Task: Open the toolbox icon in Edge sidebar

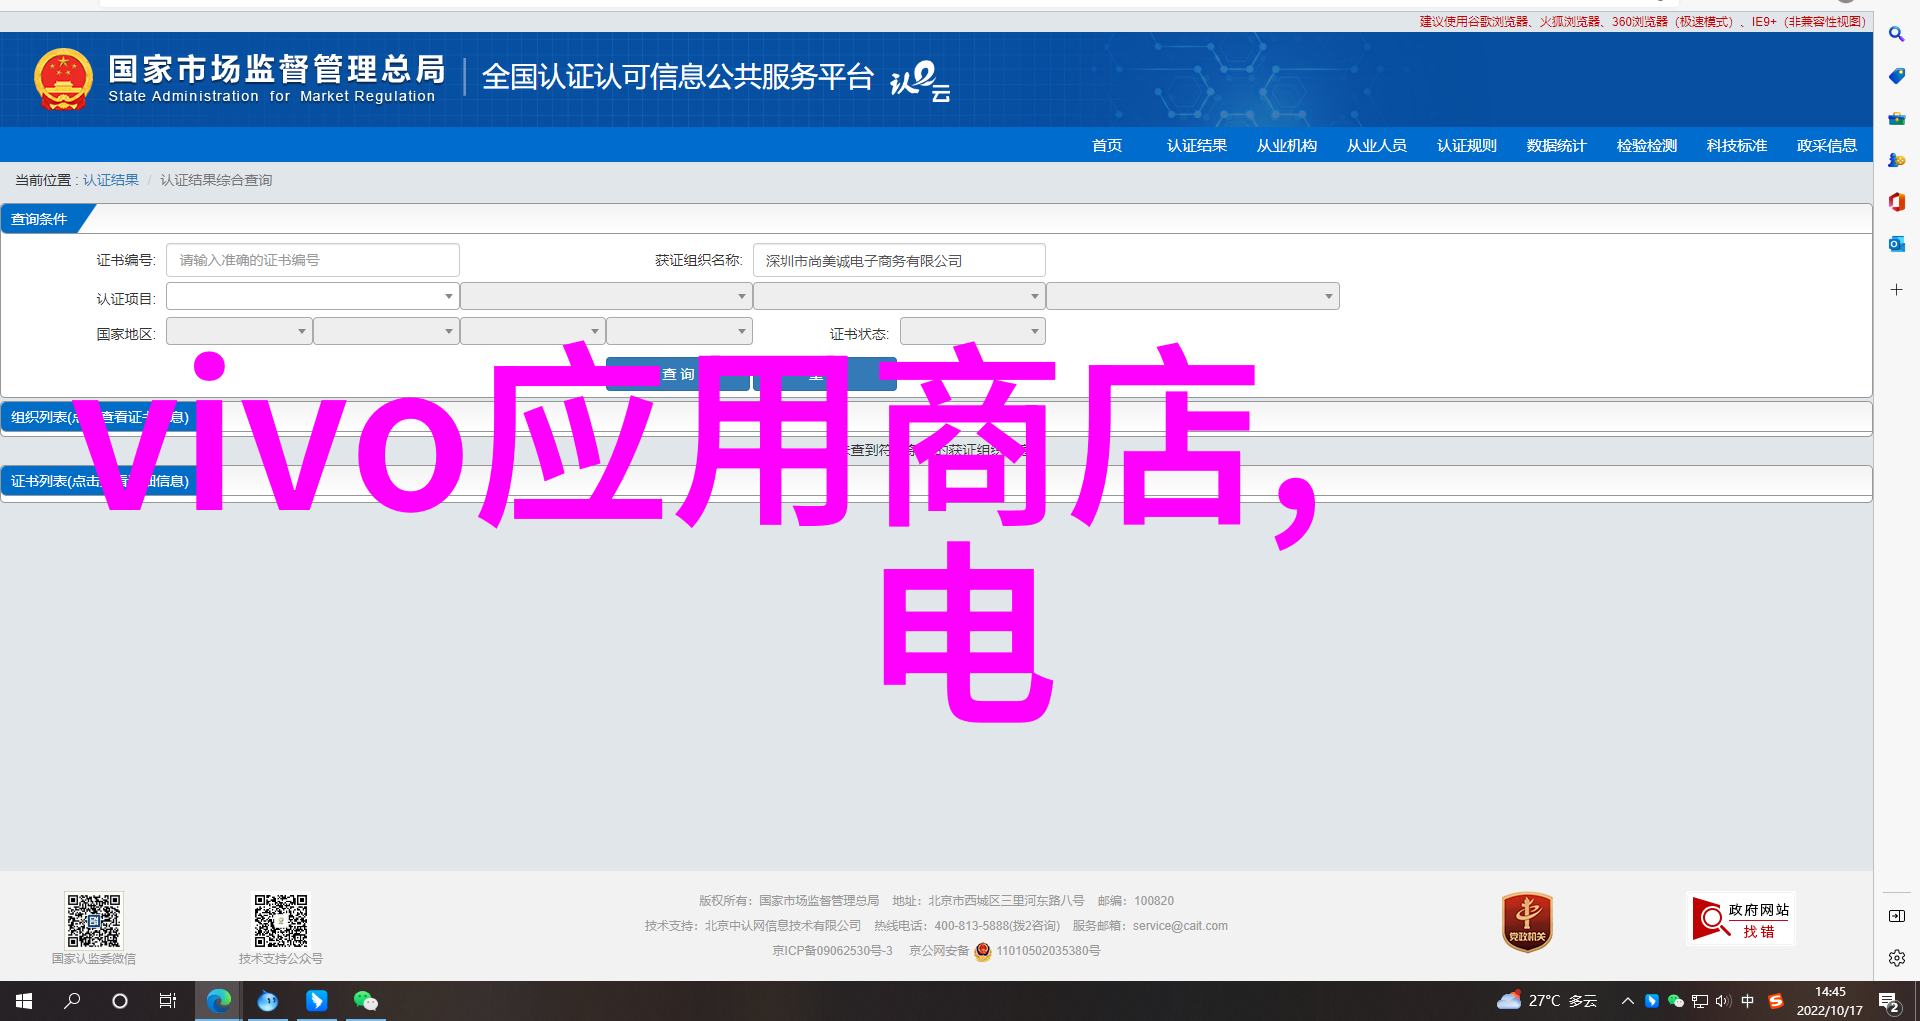Action: [1896, 118]
